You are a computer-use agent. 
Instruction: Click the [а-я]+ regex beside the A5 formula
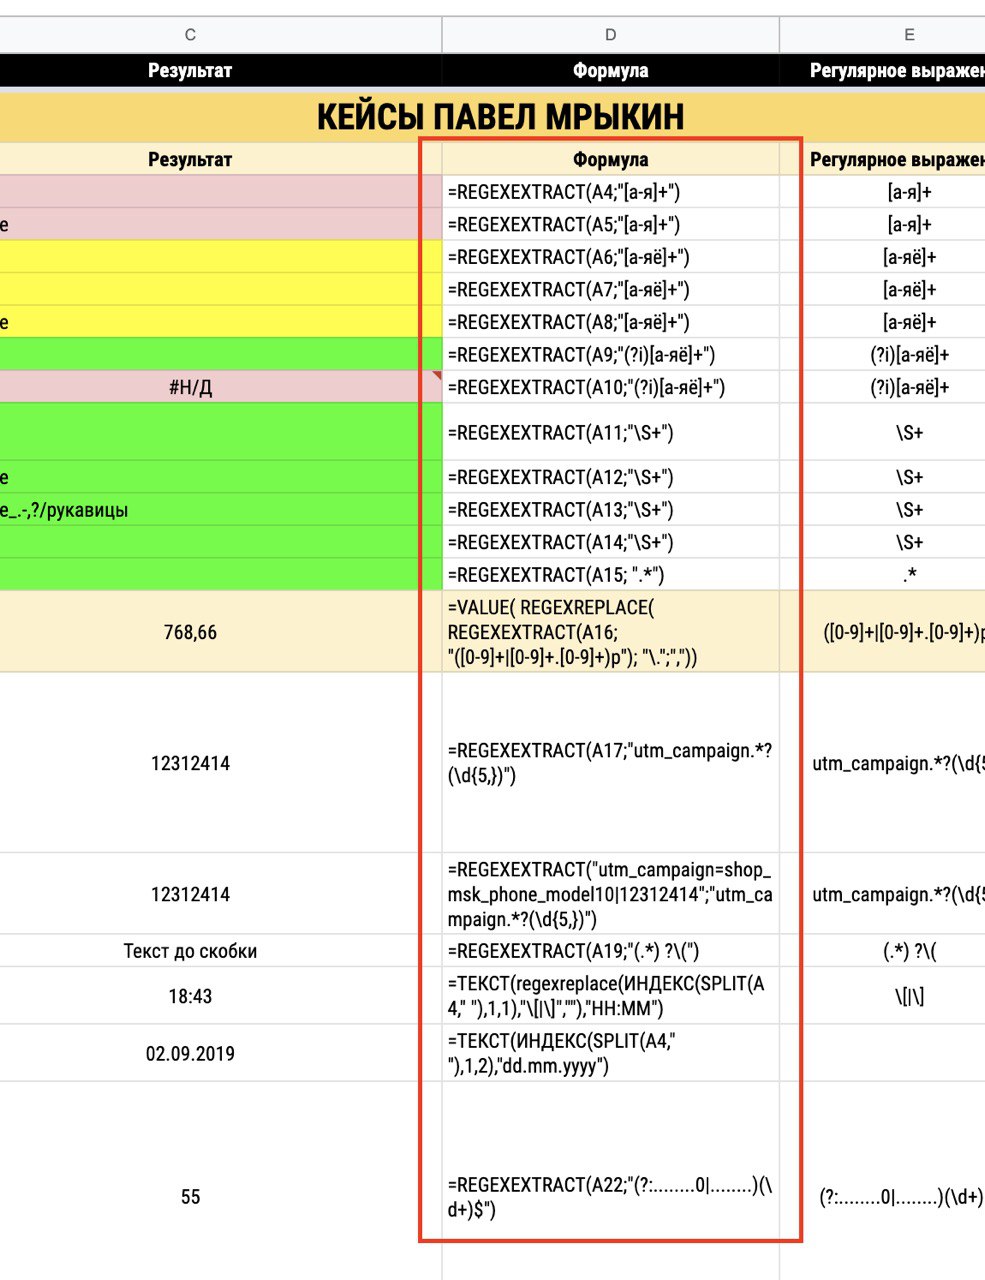(x=882, y=224)
